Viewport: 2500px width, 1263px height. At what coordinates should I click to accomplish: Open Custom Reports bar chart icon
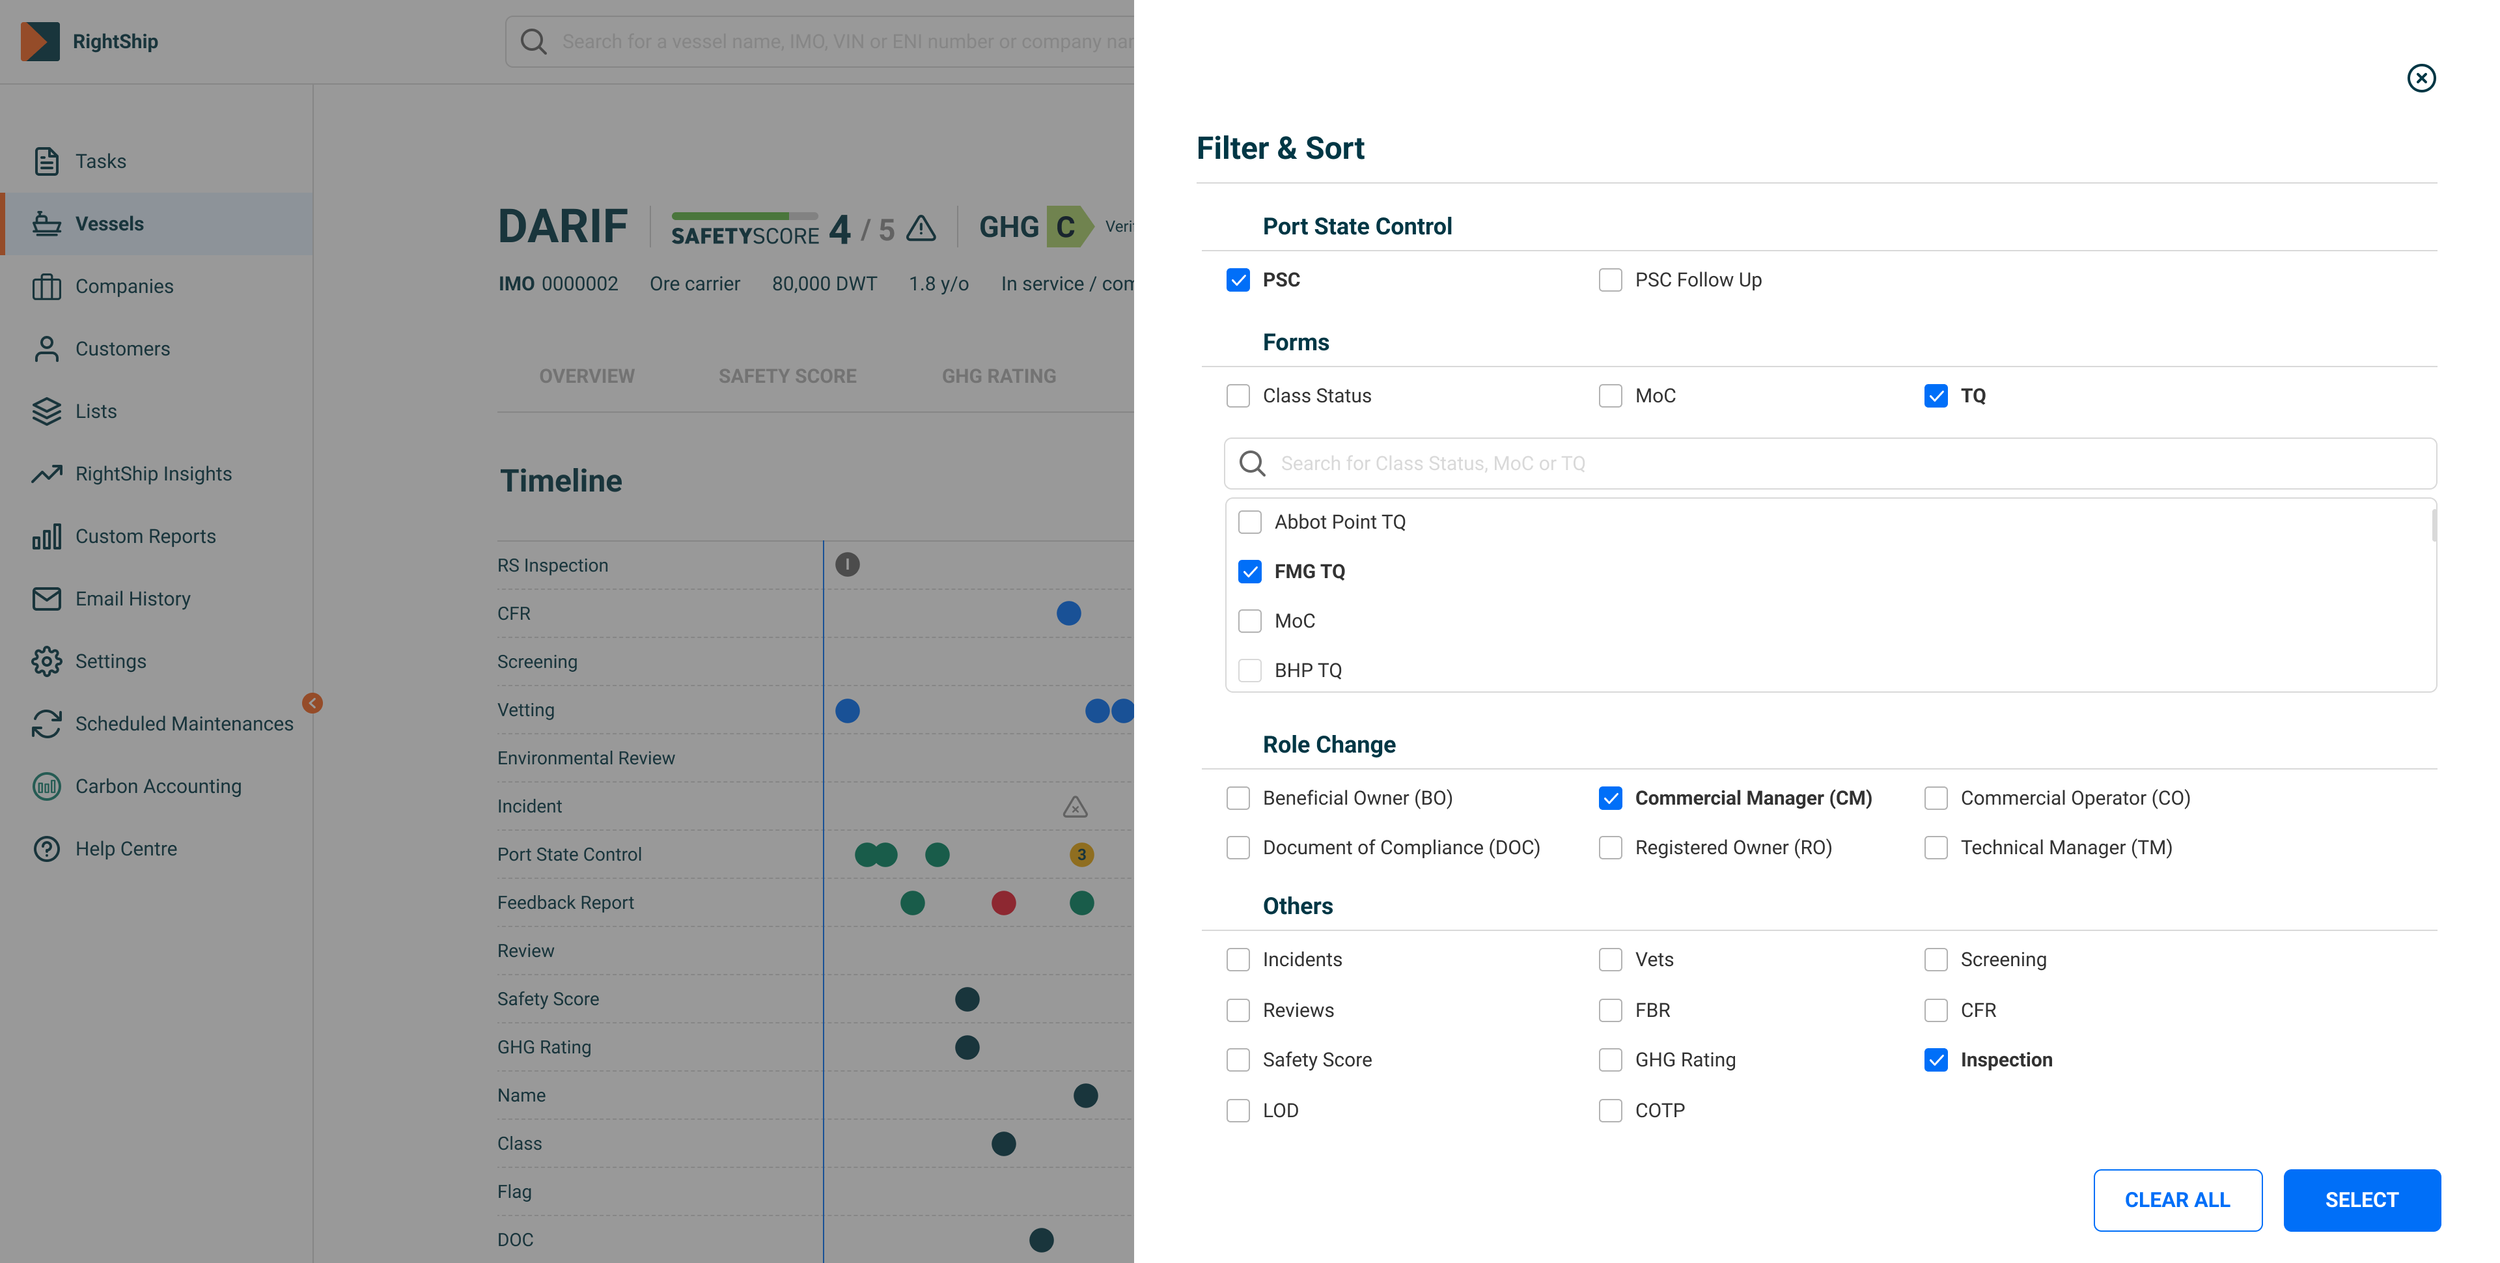pyautogui.click(x=46, y=536)
